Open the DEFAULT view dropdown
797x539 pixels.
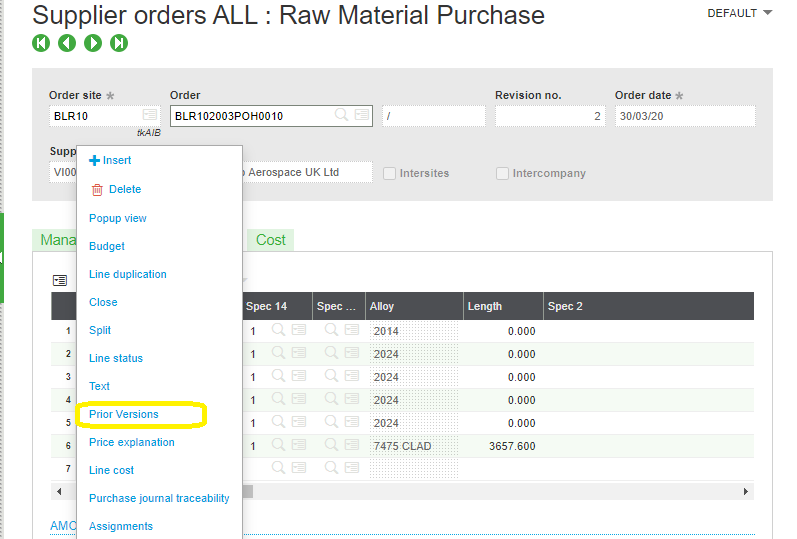point(740,13)
